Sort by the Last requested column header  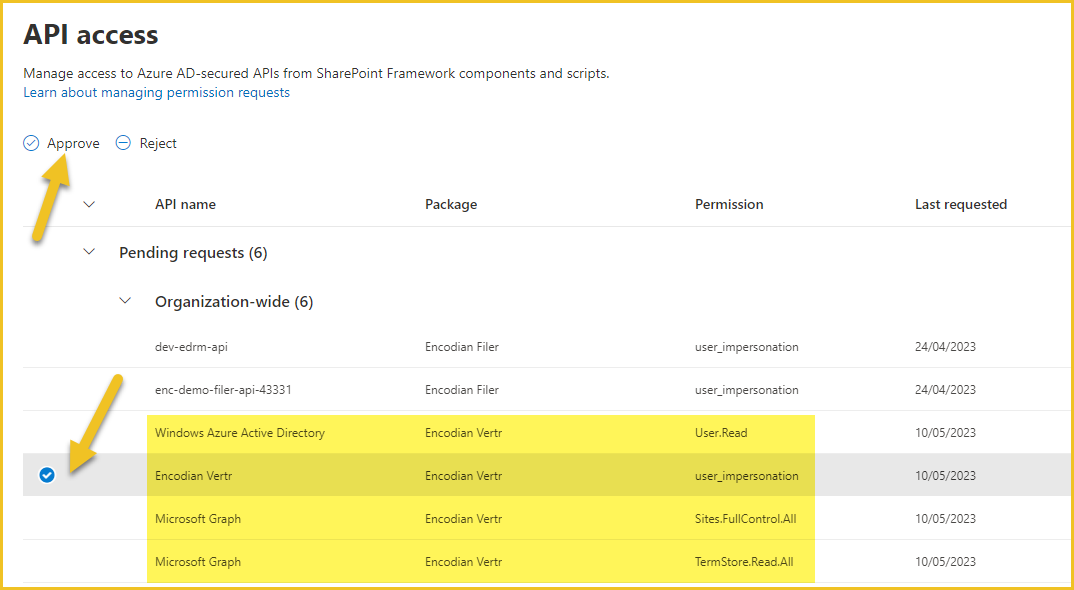point(960,204)
